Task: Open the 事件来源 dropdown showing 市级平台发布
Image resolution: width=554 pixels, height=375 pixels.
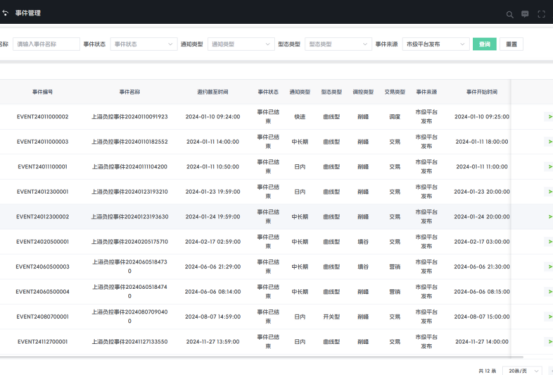Action: pyautogui.click(x=436, y=44)
